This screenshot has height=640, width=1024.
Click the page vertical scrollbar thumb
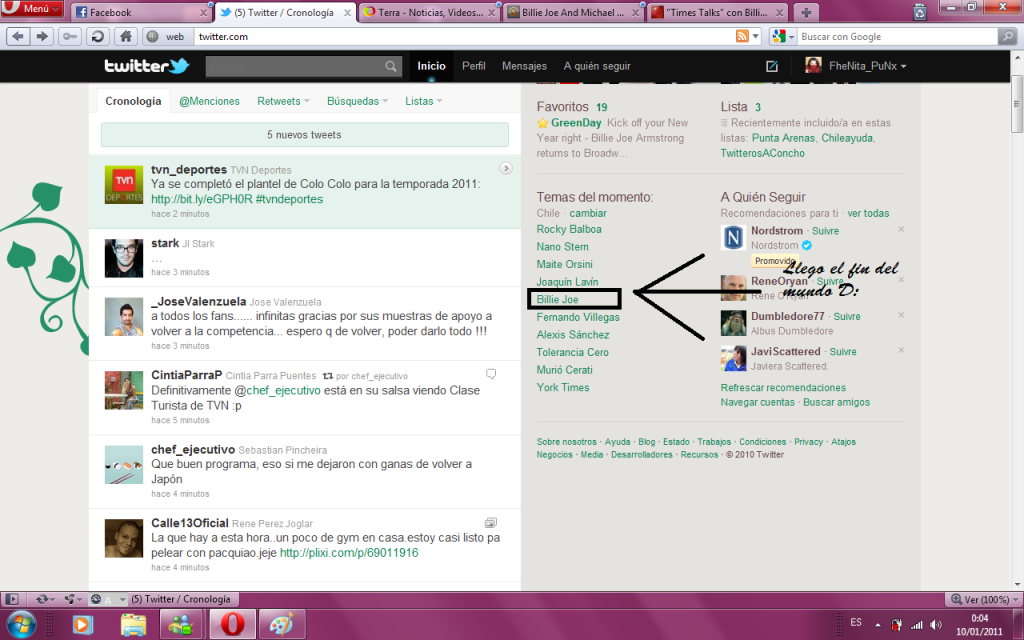(x=1017, y=104)
